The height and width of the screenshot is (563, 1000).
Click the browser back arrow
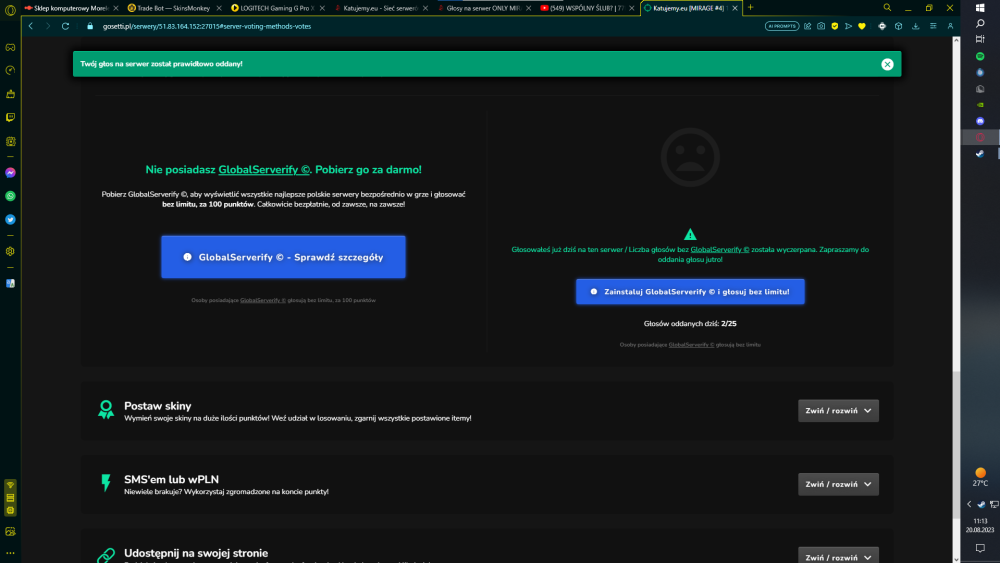point(31,26)
